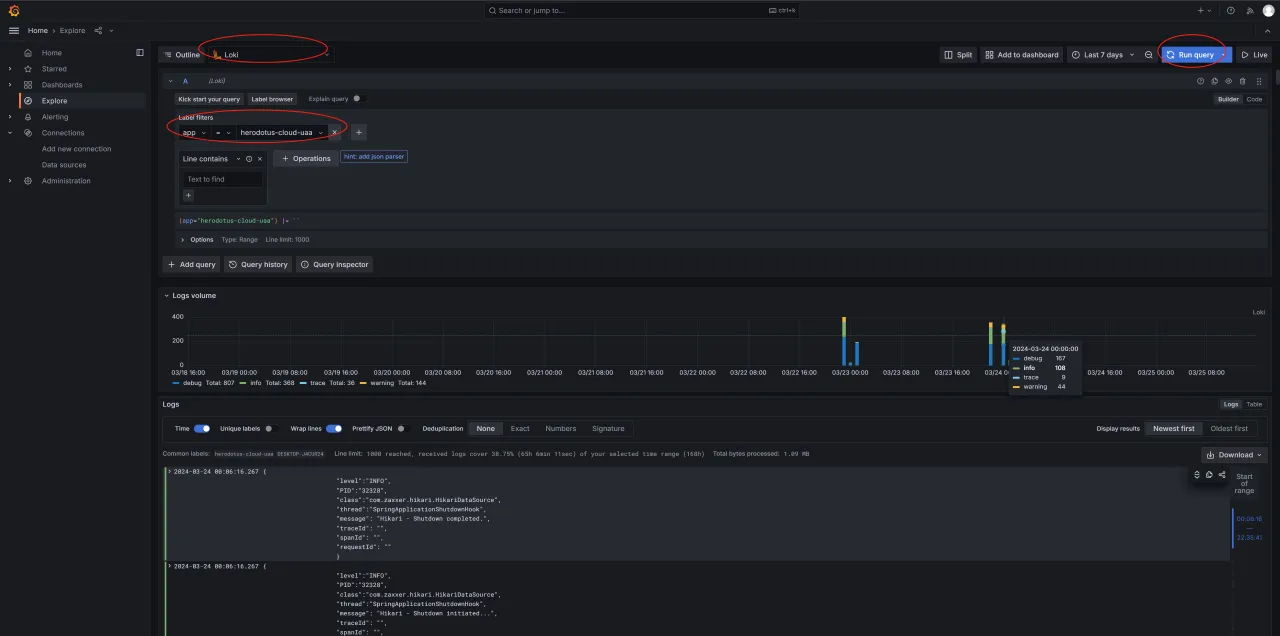The image size is (1280, 636).
Task: Click the Add to dashboard button
Action: coord(1022,54)
